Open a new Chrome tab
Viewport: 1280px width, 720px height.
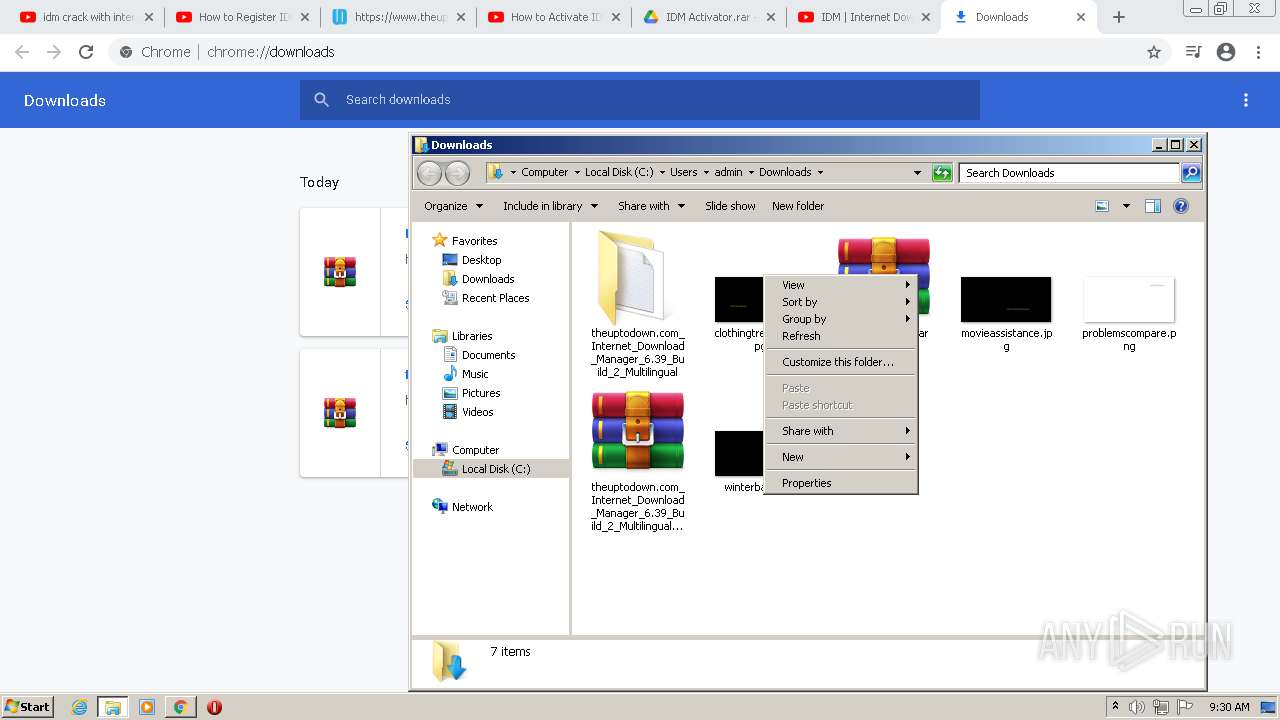1119,17
